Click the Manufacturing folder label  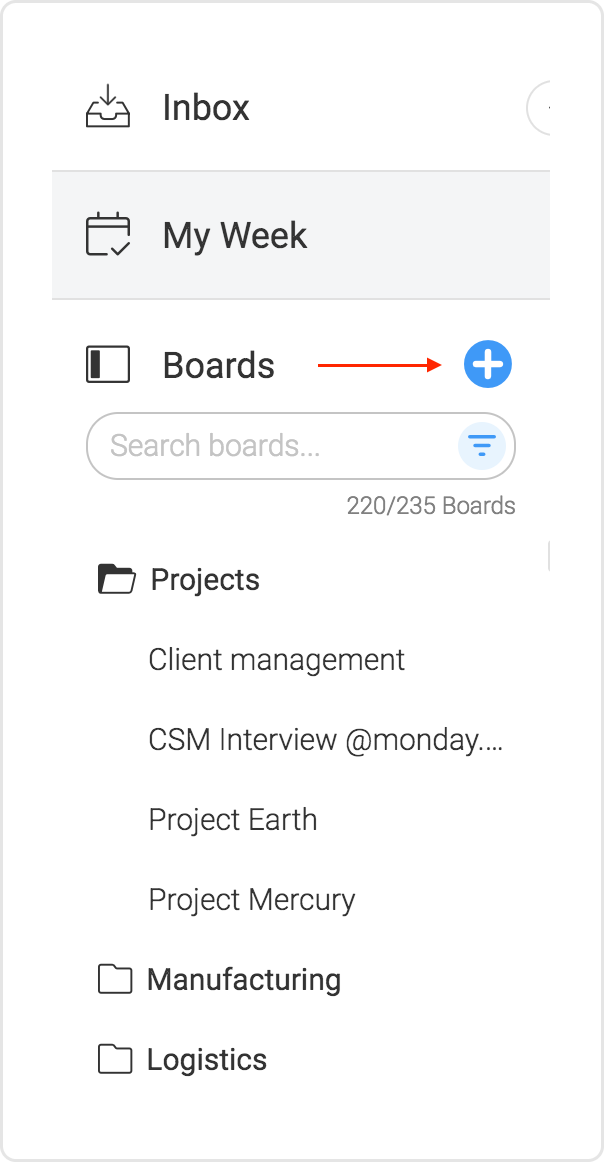244,980
